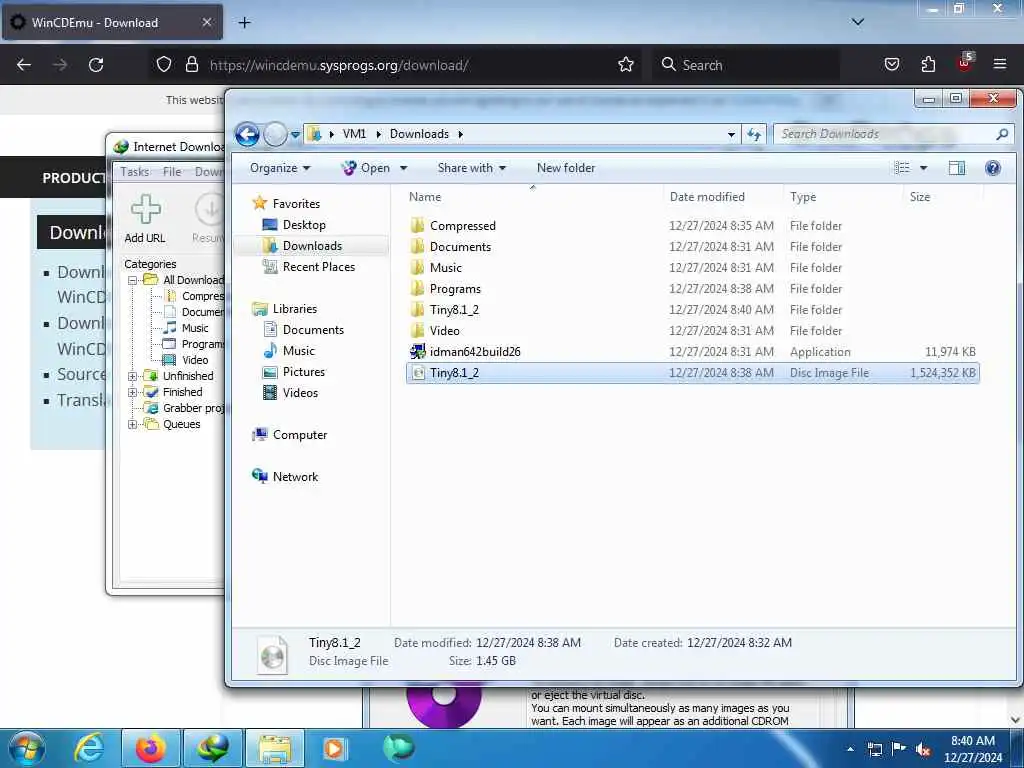Select Music category in IDM
The height and width of the screenshot is (768, 1024).
click(x=195, y=328)
